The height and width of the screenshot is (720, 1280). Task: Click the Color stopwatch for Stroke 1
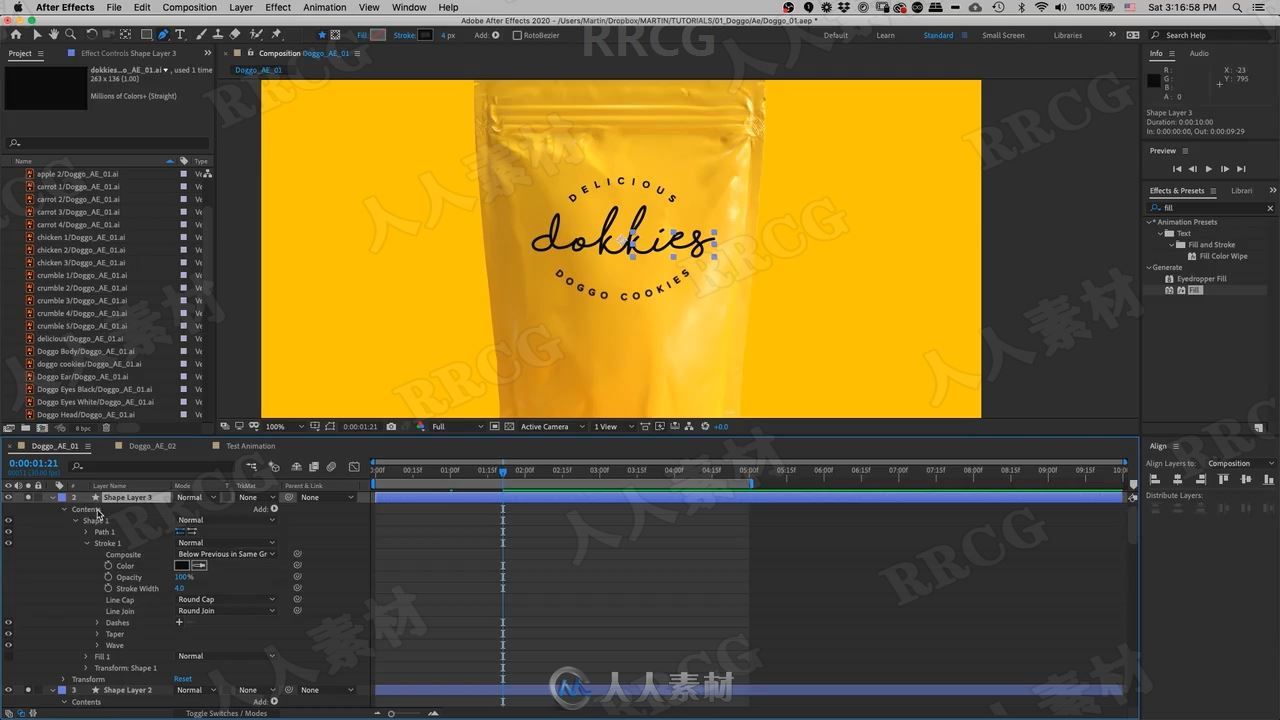tap(108, 566)
